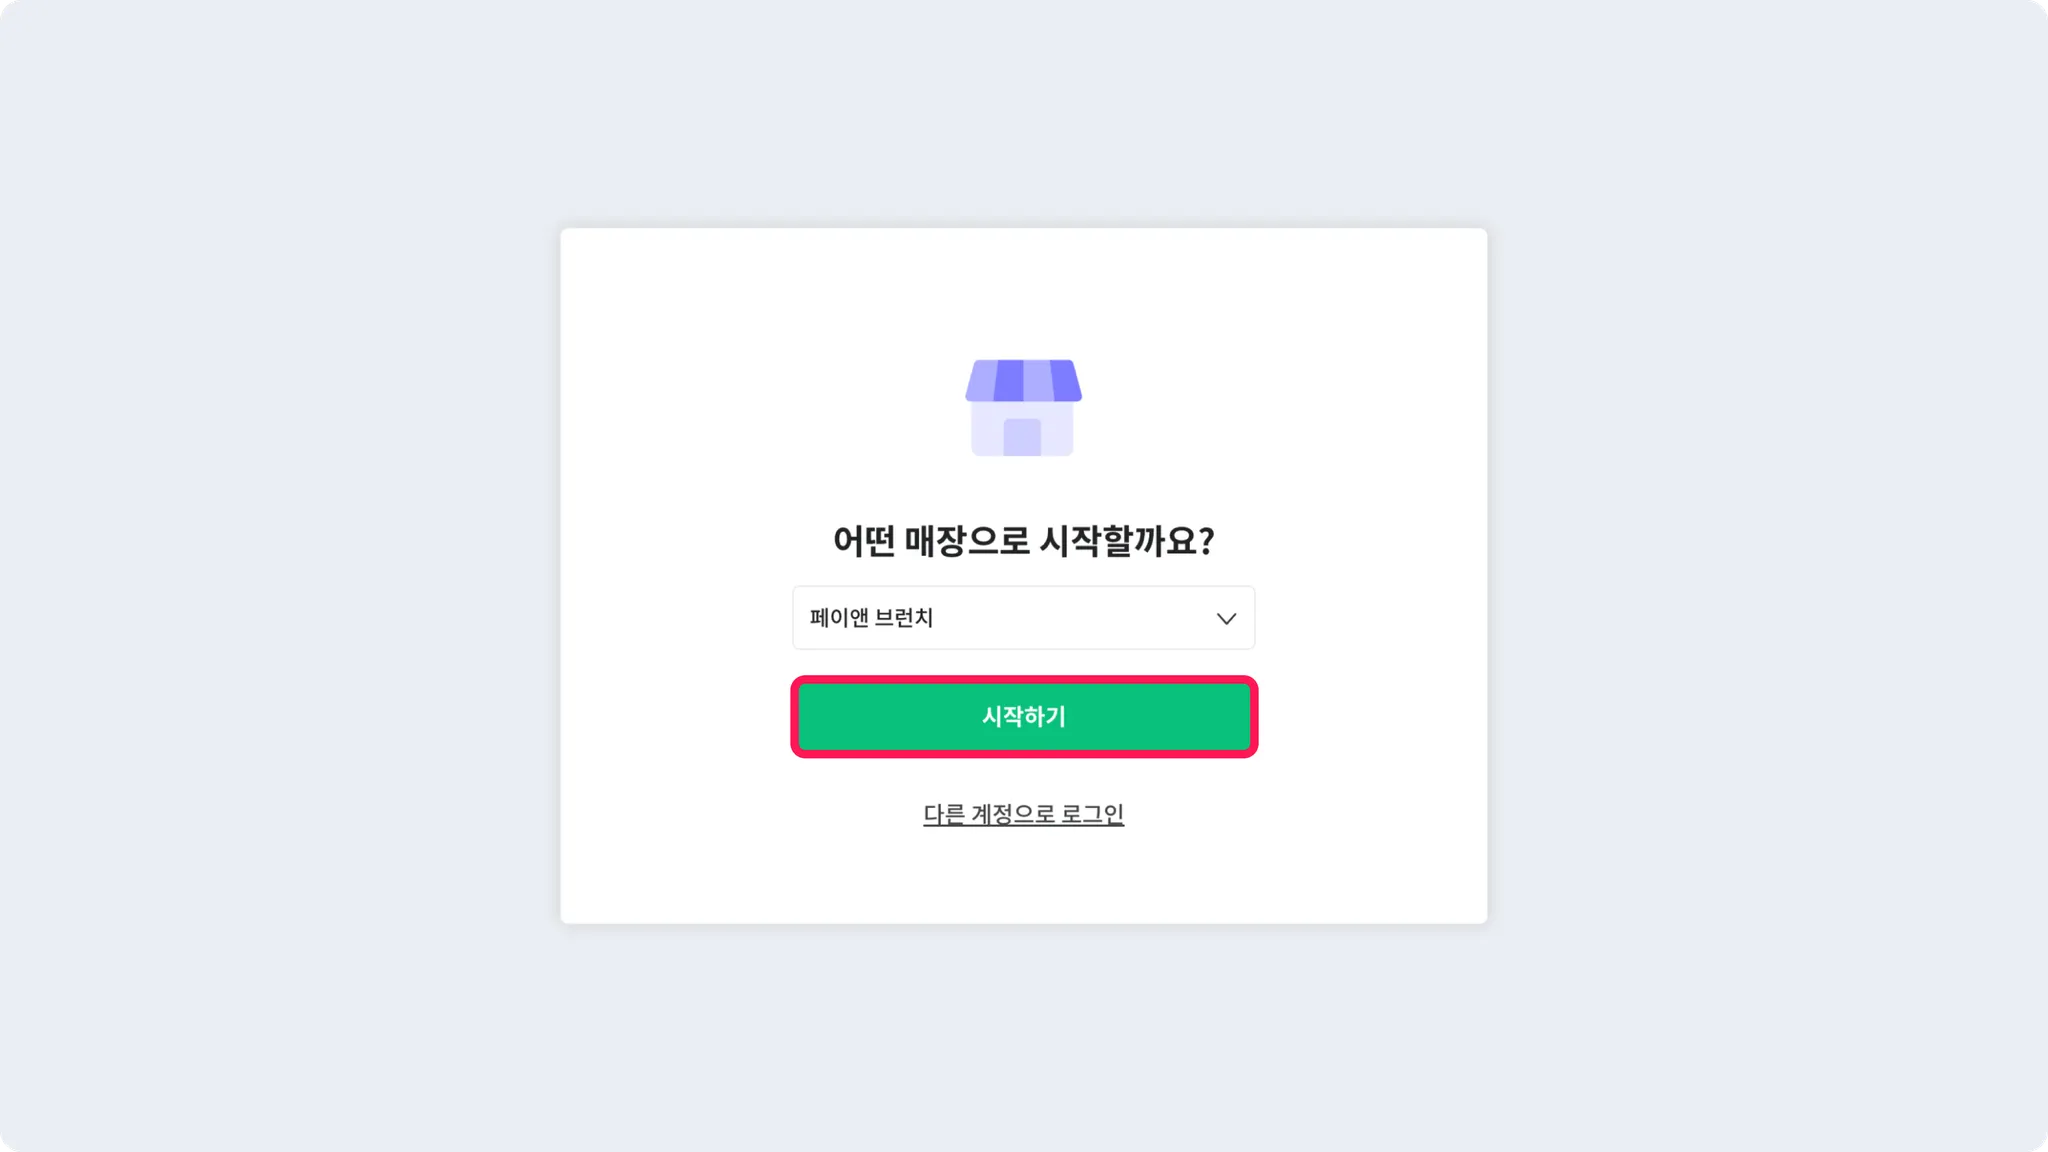Viewport: 2048px width, 1152px height.
Task: Click the 다른 계정으로 로그인 link
Action: pos(1023,814)
